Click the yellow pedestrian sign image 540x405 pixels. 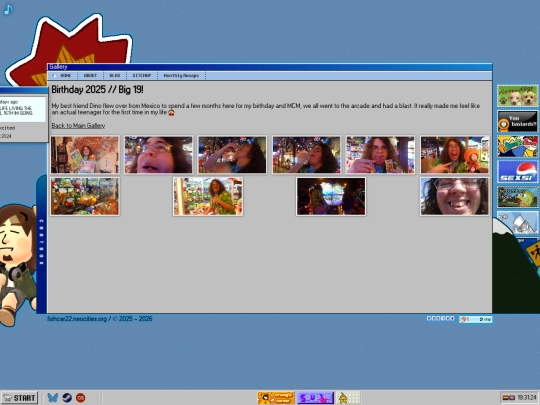[533, 254]
